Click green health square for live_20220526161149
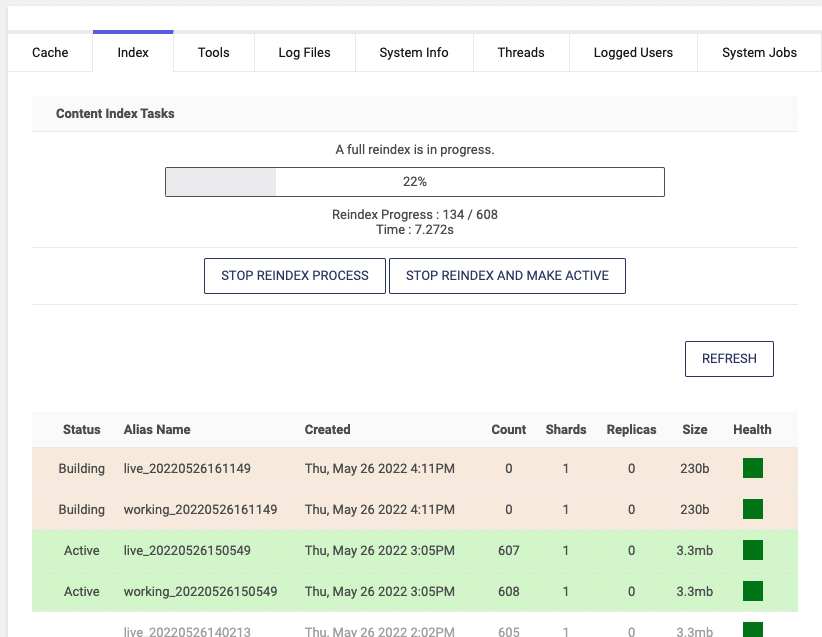This screenshot has height=637, width=822. [752, 468]
